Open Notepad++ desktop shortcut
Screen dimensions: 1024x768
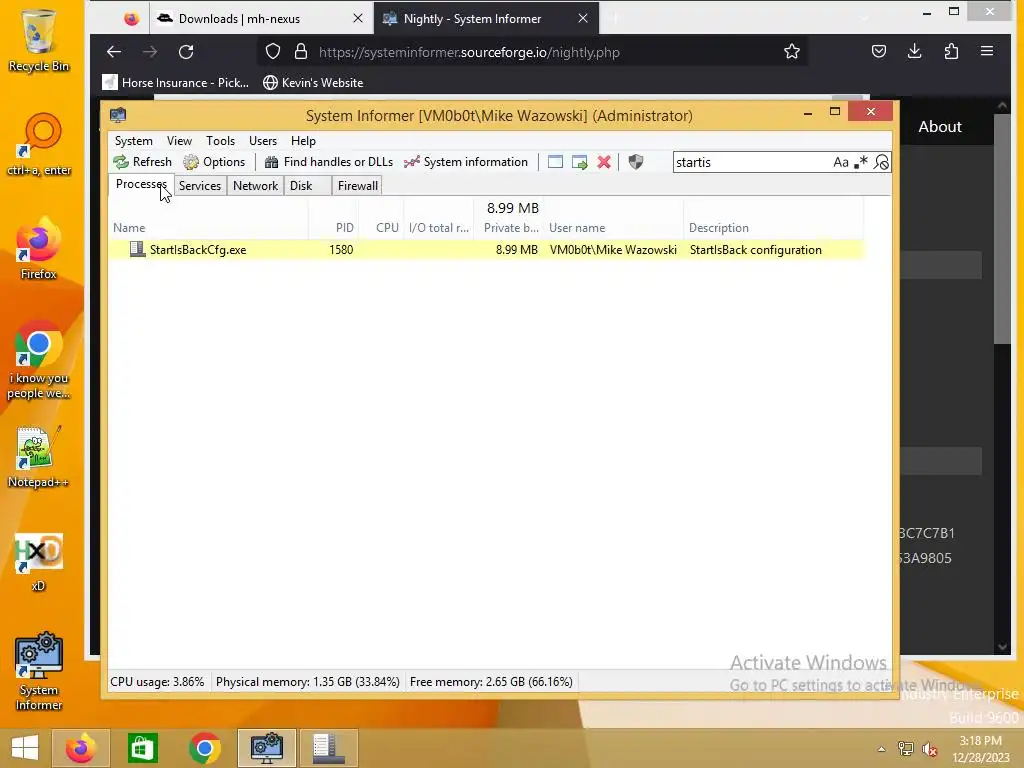(x=38, y=457)
